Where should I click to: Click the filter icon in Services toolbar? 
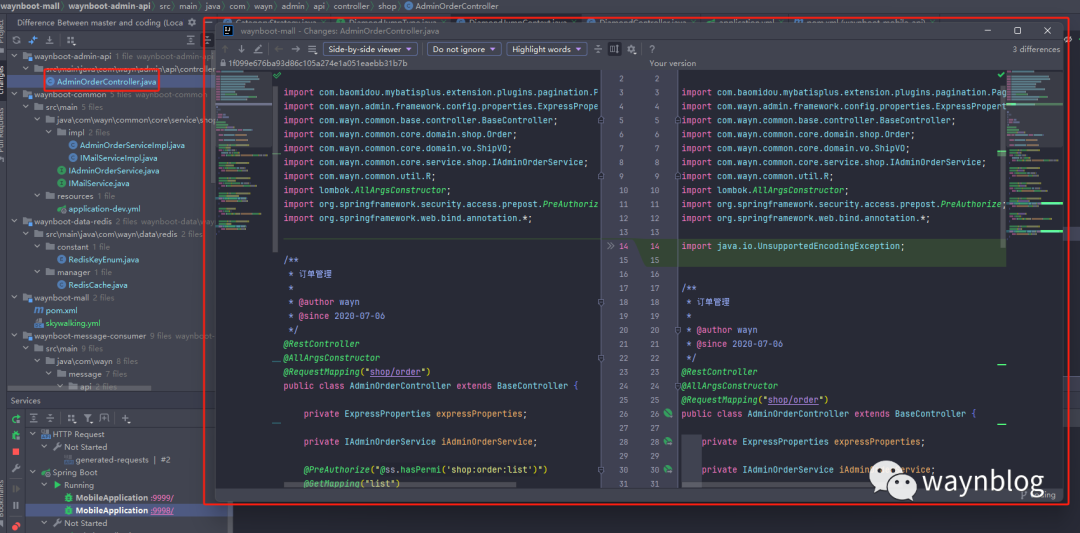point(89,417)
